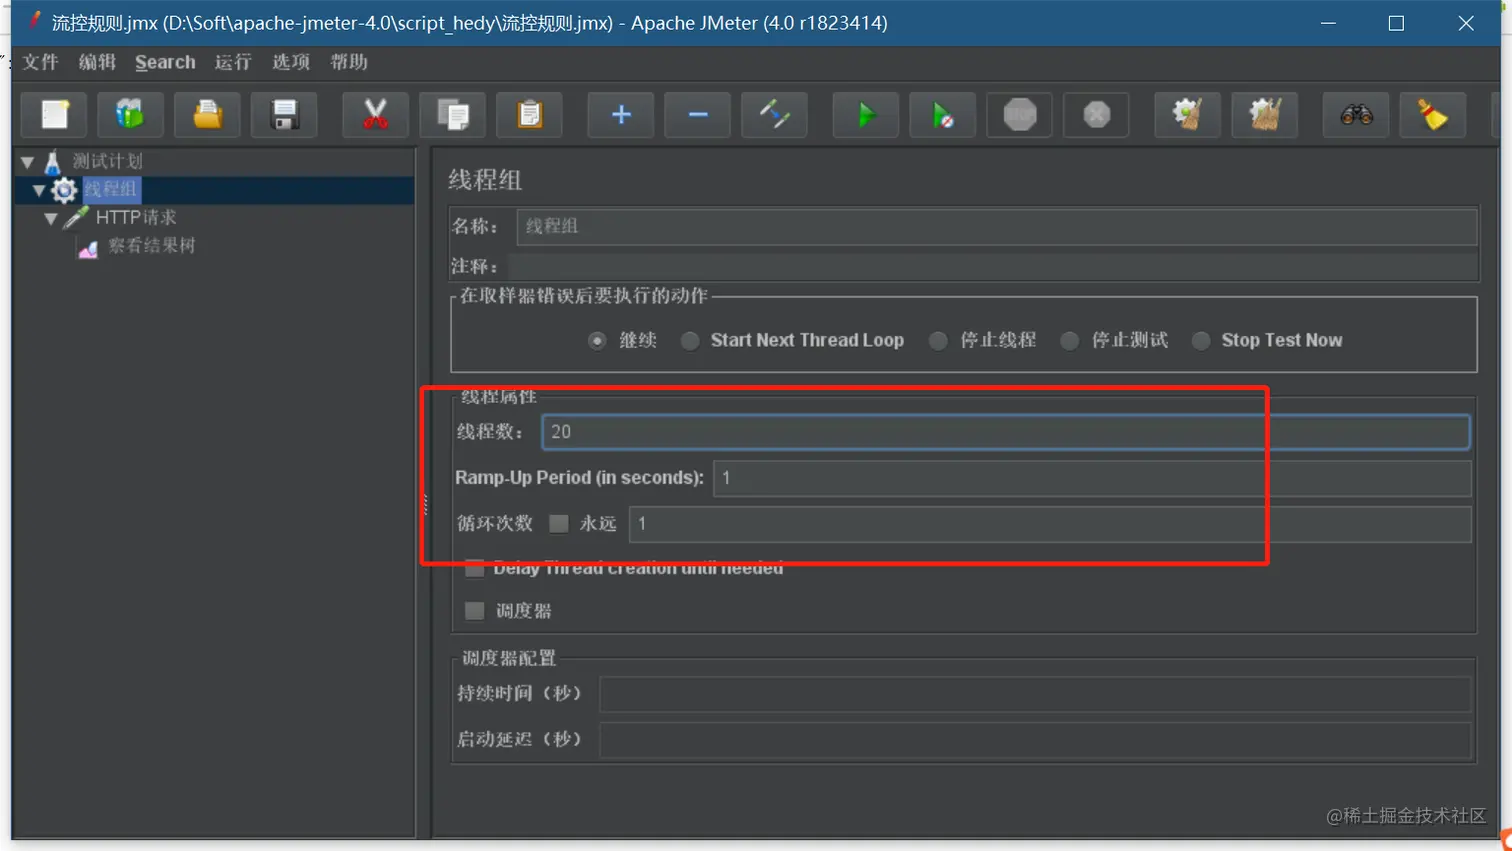The height and width of the screenshot is (851, 1512).
Task: Enable the 调度器 scheduler checkbox
Action: [475, 610]
